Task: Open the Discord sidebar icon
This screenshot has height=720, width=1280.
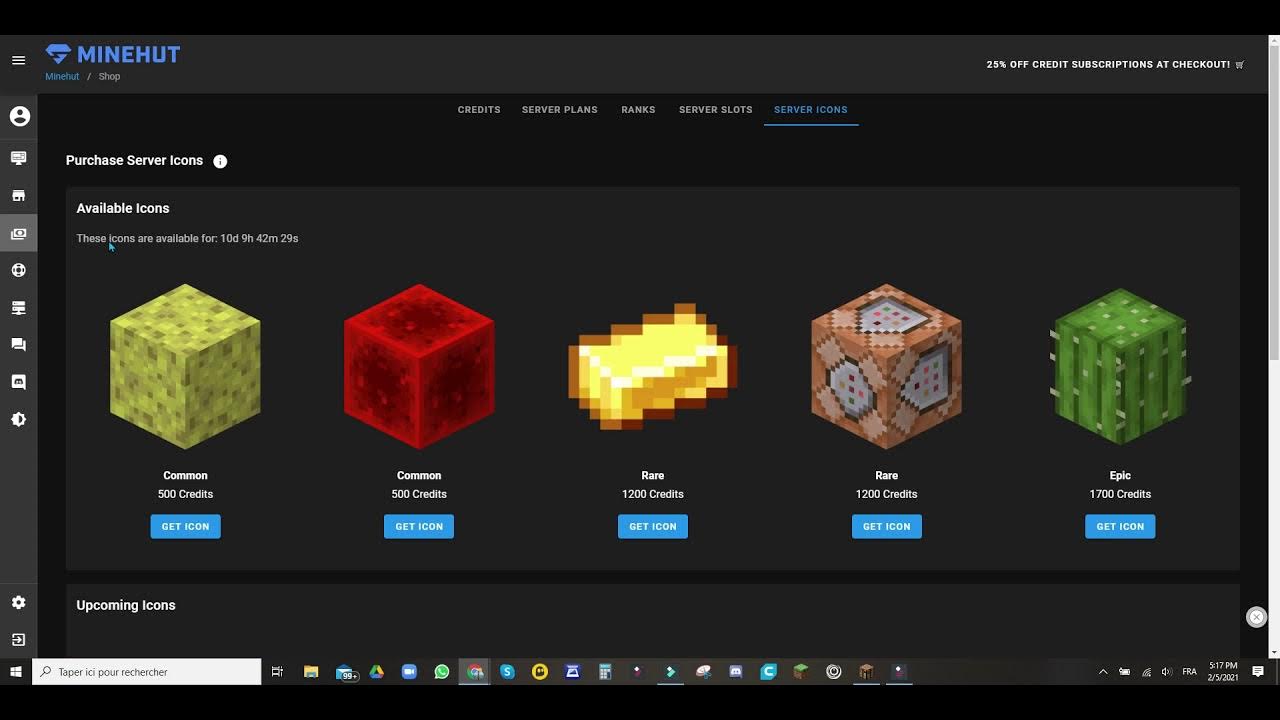Action: (19, 382)
